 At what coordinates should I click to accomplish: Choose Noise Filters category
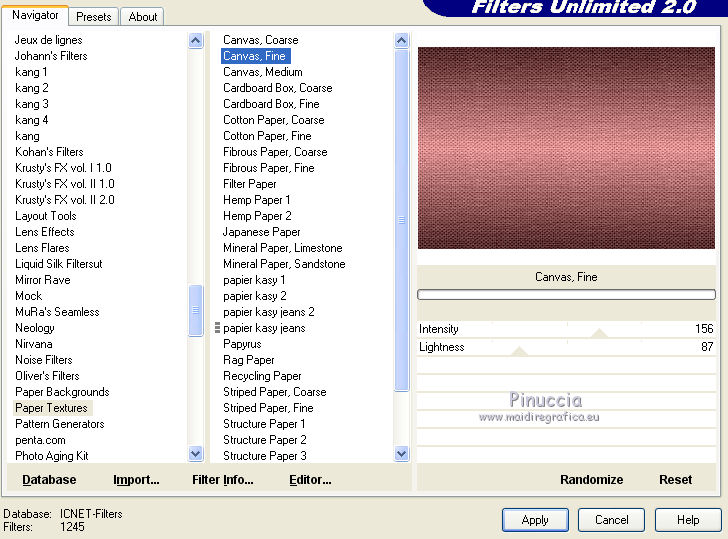(44, 360)
